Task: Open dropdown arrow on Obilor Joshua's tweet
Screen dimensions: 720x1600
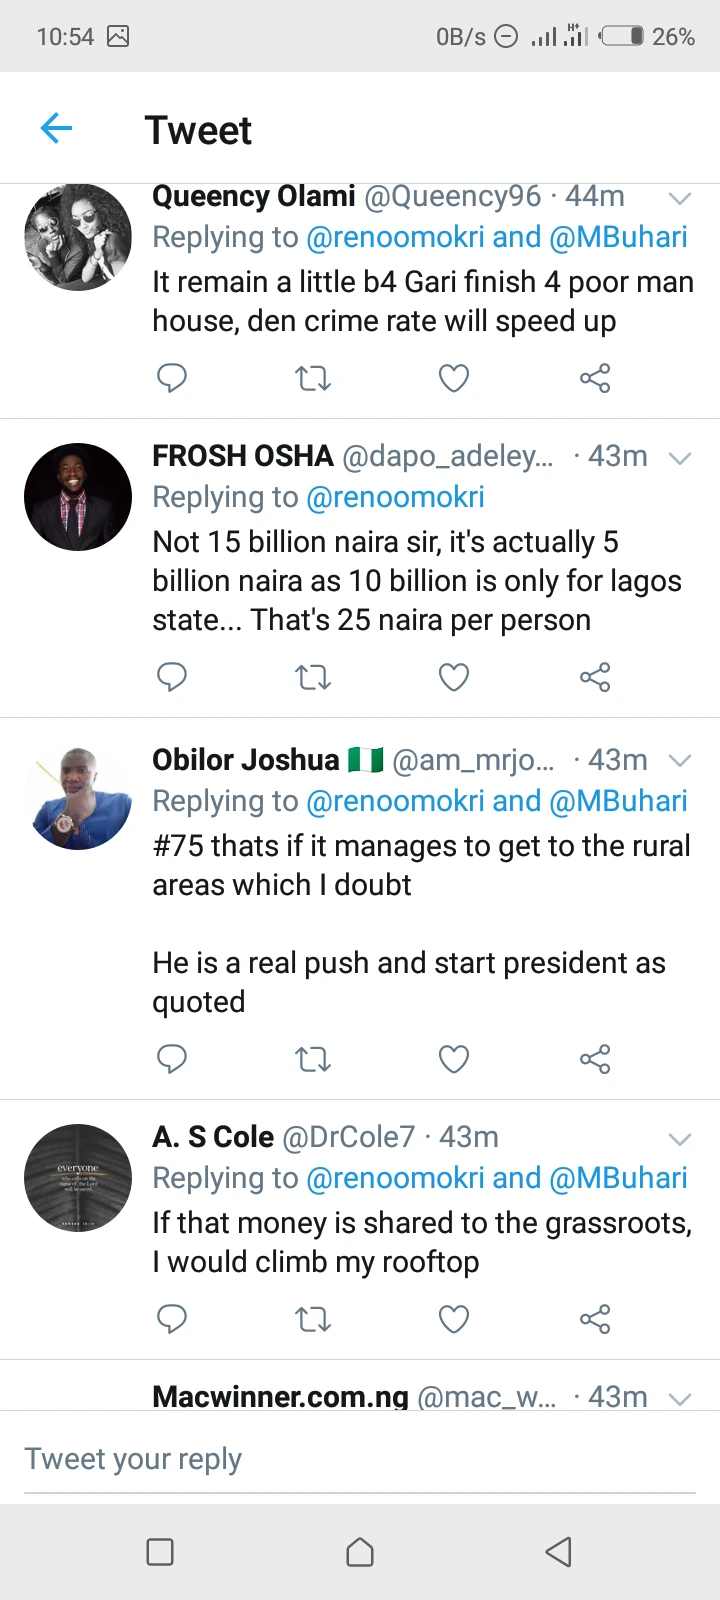Action: 680,761
